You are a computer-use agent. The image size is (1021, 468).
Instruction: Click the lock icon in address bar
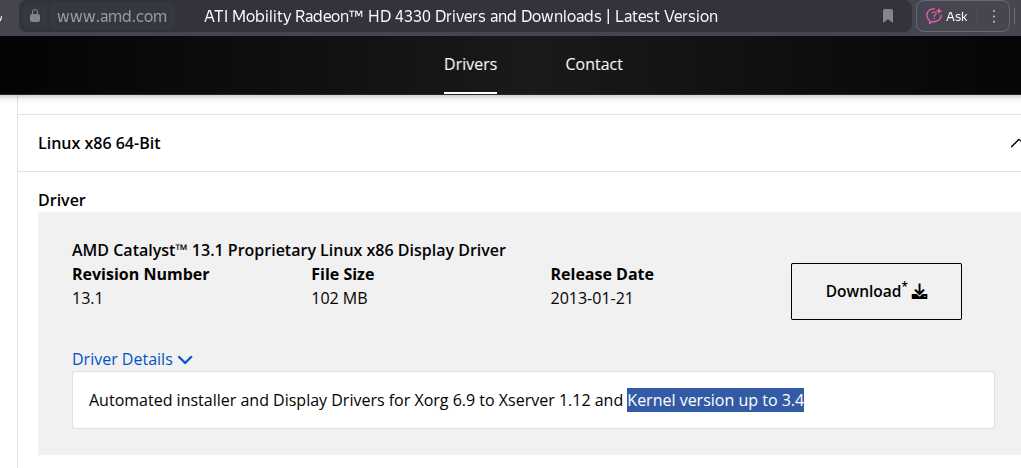[35, 16]
